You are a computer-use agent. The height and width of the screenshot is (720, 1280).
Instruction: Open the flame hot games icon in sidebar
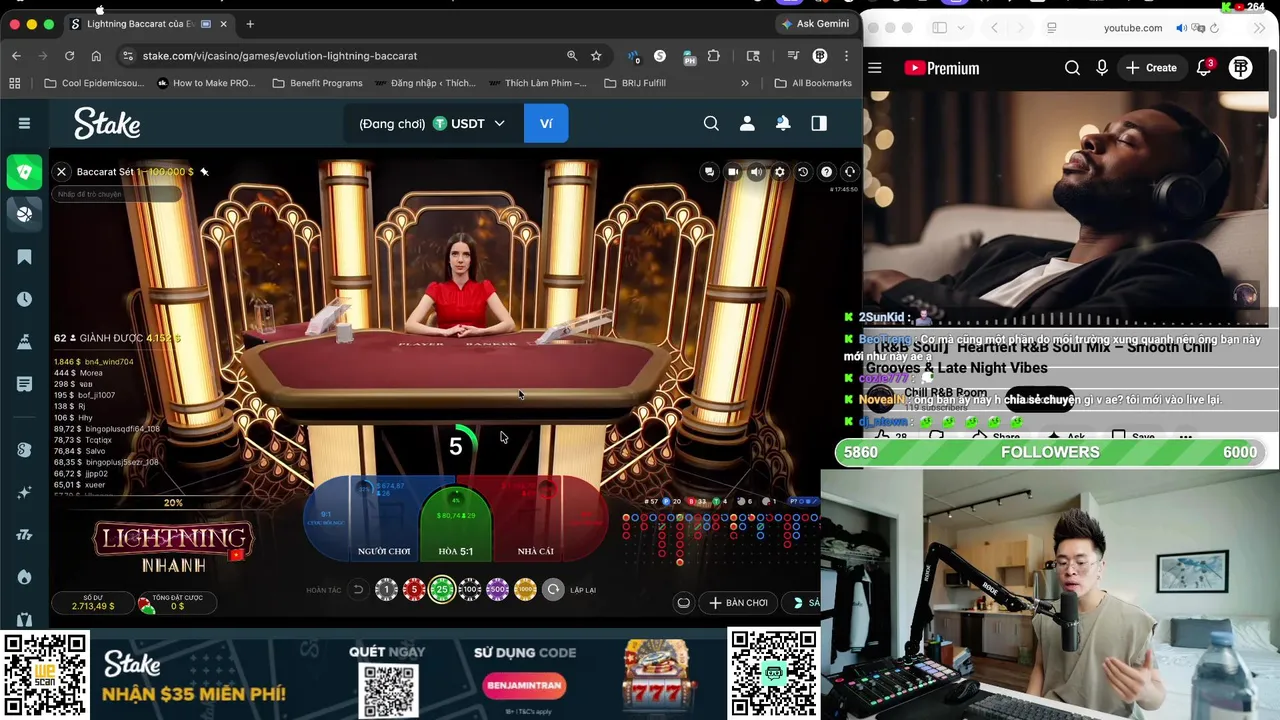point(24,577)
